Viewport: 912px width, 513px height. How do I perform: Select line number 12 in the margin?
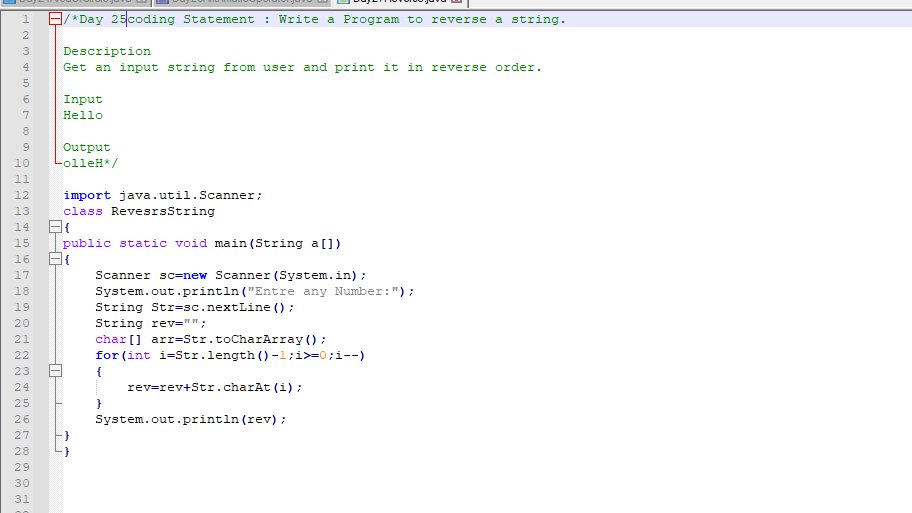(22, 195)
